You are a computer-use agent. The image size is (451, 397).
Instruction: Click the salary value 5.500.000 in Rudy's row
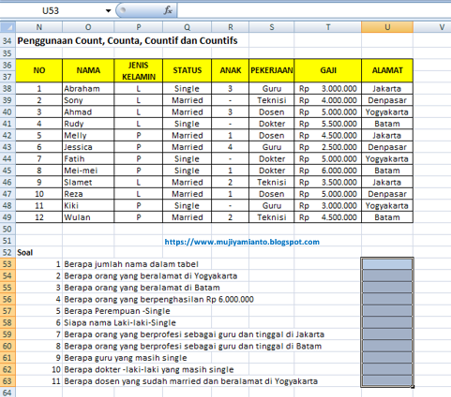(328, 124)
